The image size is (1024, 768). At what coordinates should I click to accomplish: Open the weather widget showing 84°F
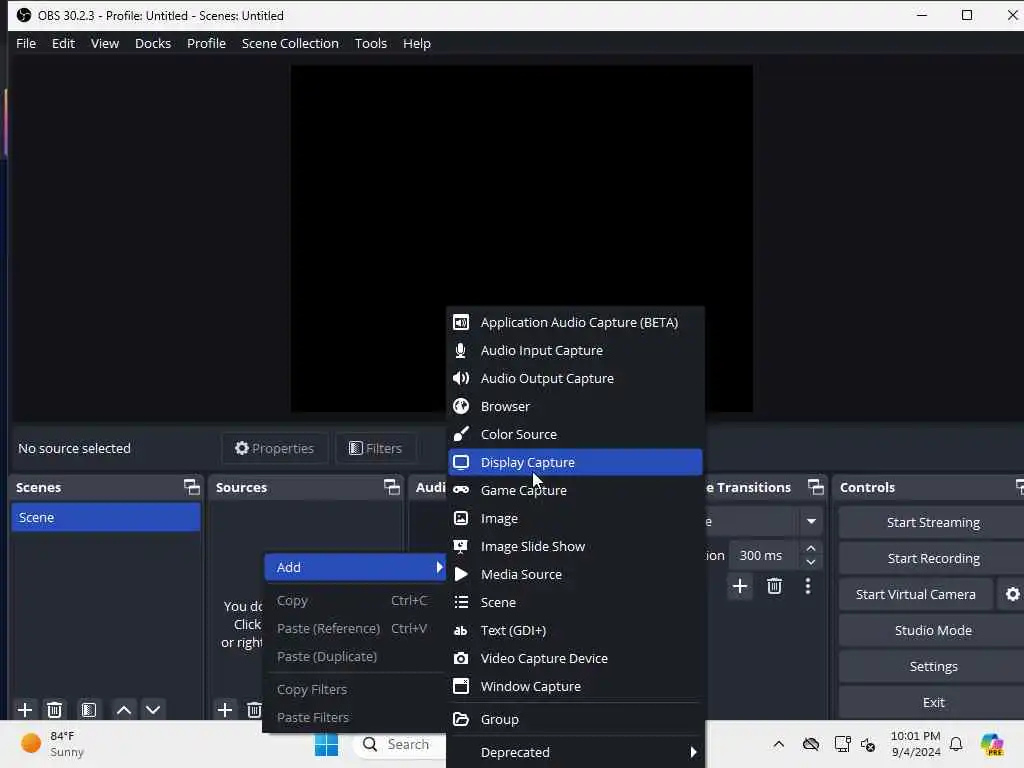[53, 744]
